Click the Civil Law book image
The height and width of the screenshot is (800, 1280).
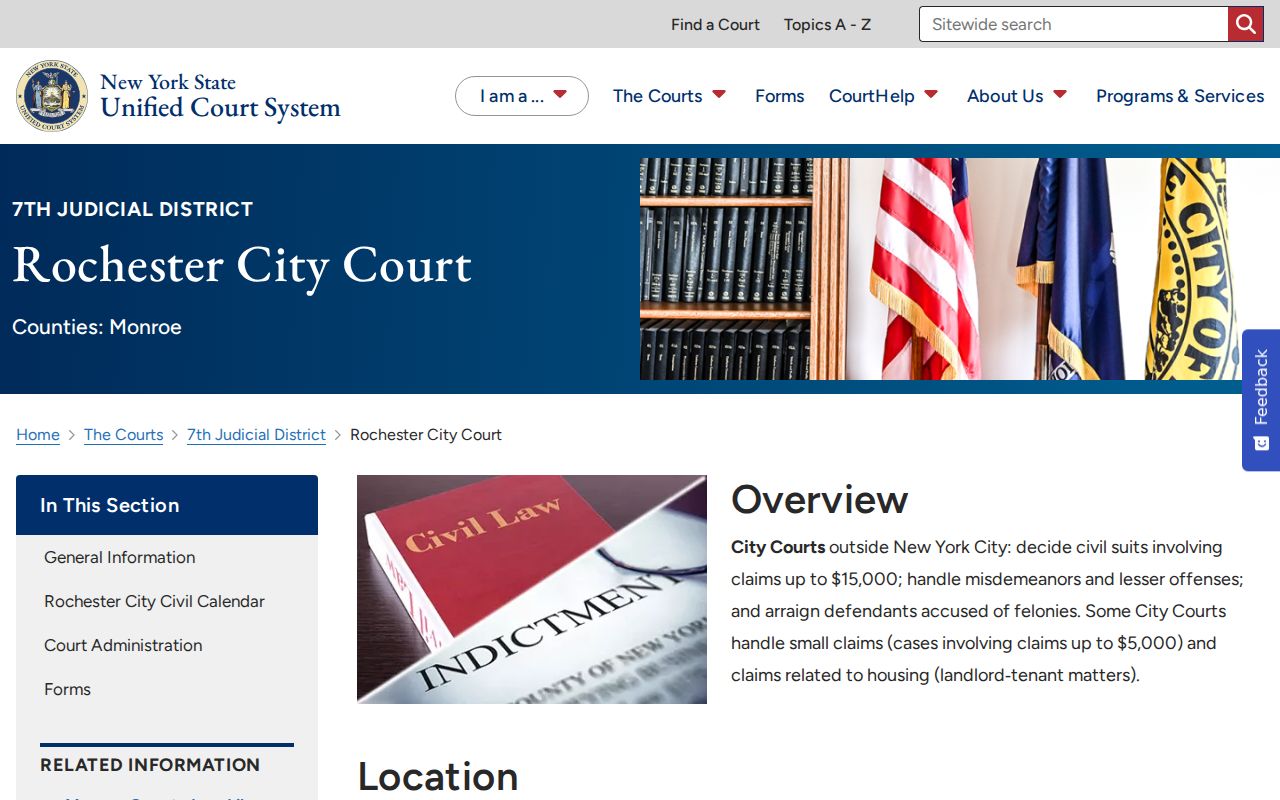(x=532, y=589)
